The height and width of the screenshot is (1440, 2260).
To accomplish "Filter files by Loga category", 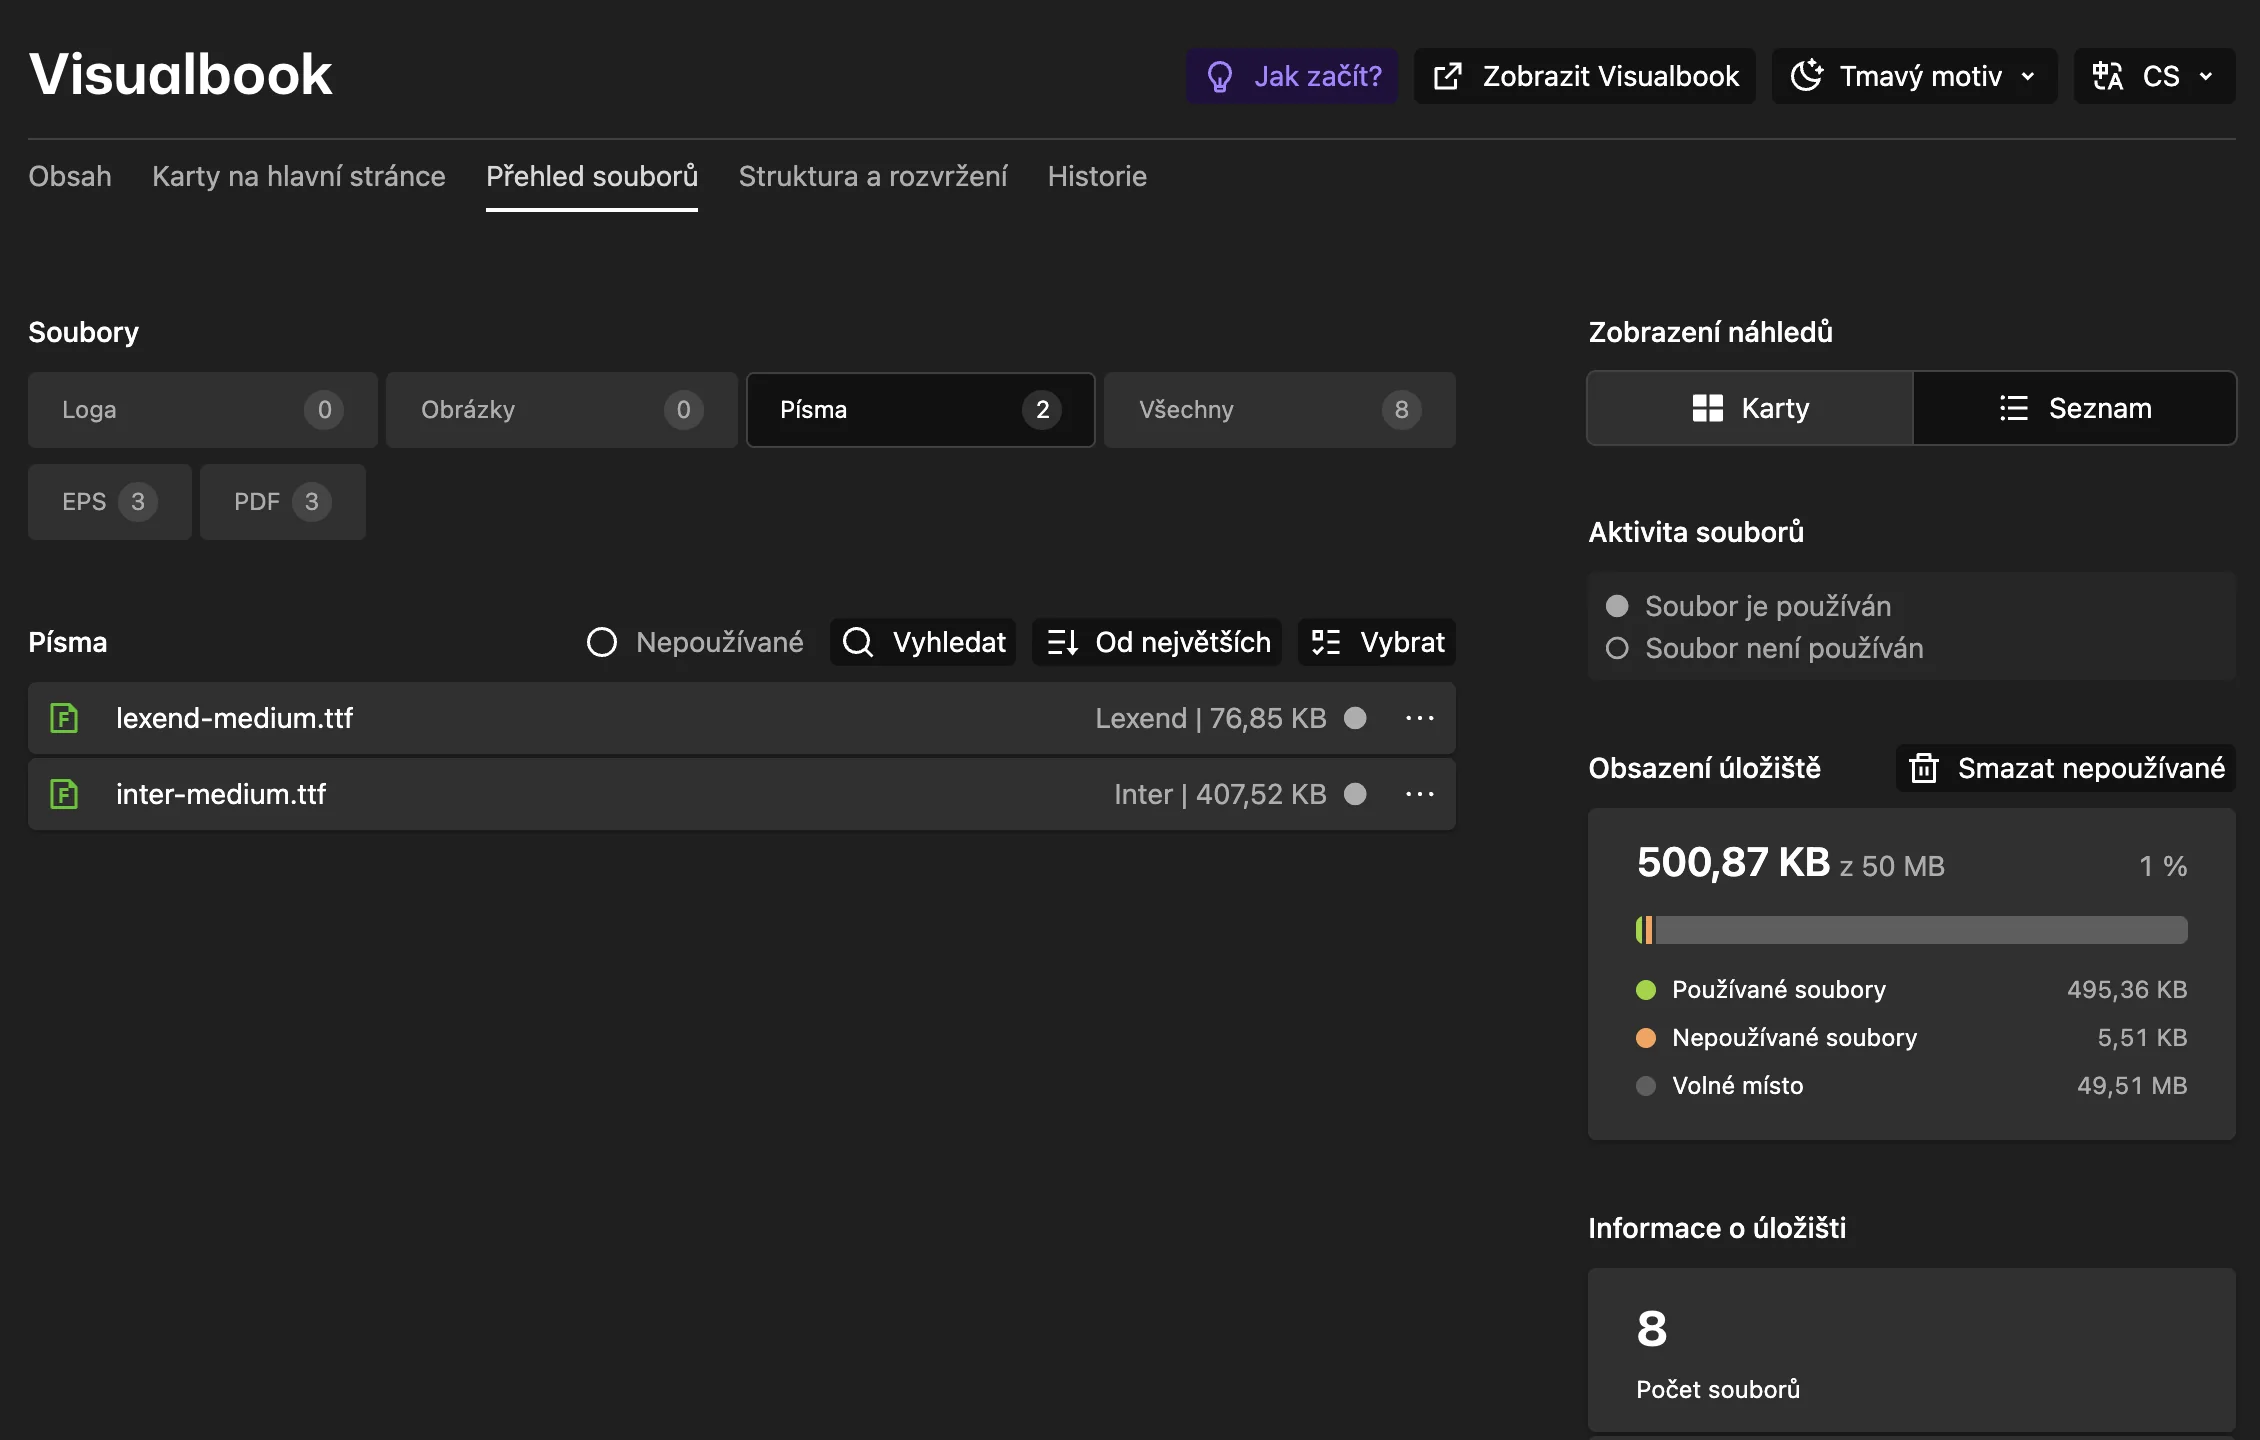I will (203, 410).
